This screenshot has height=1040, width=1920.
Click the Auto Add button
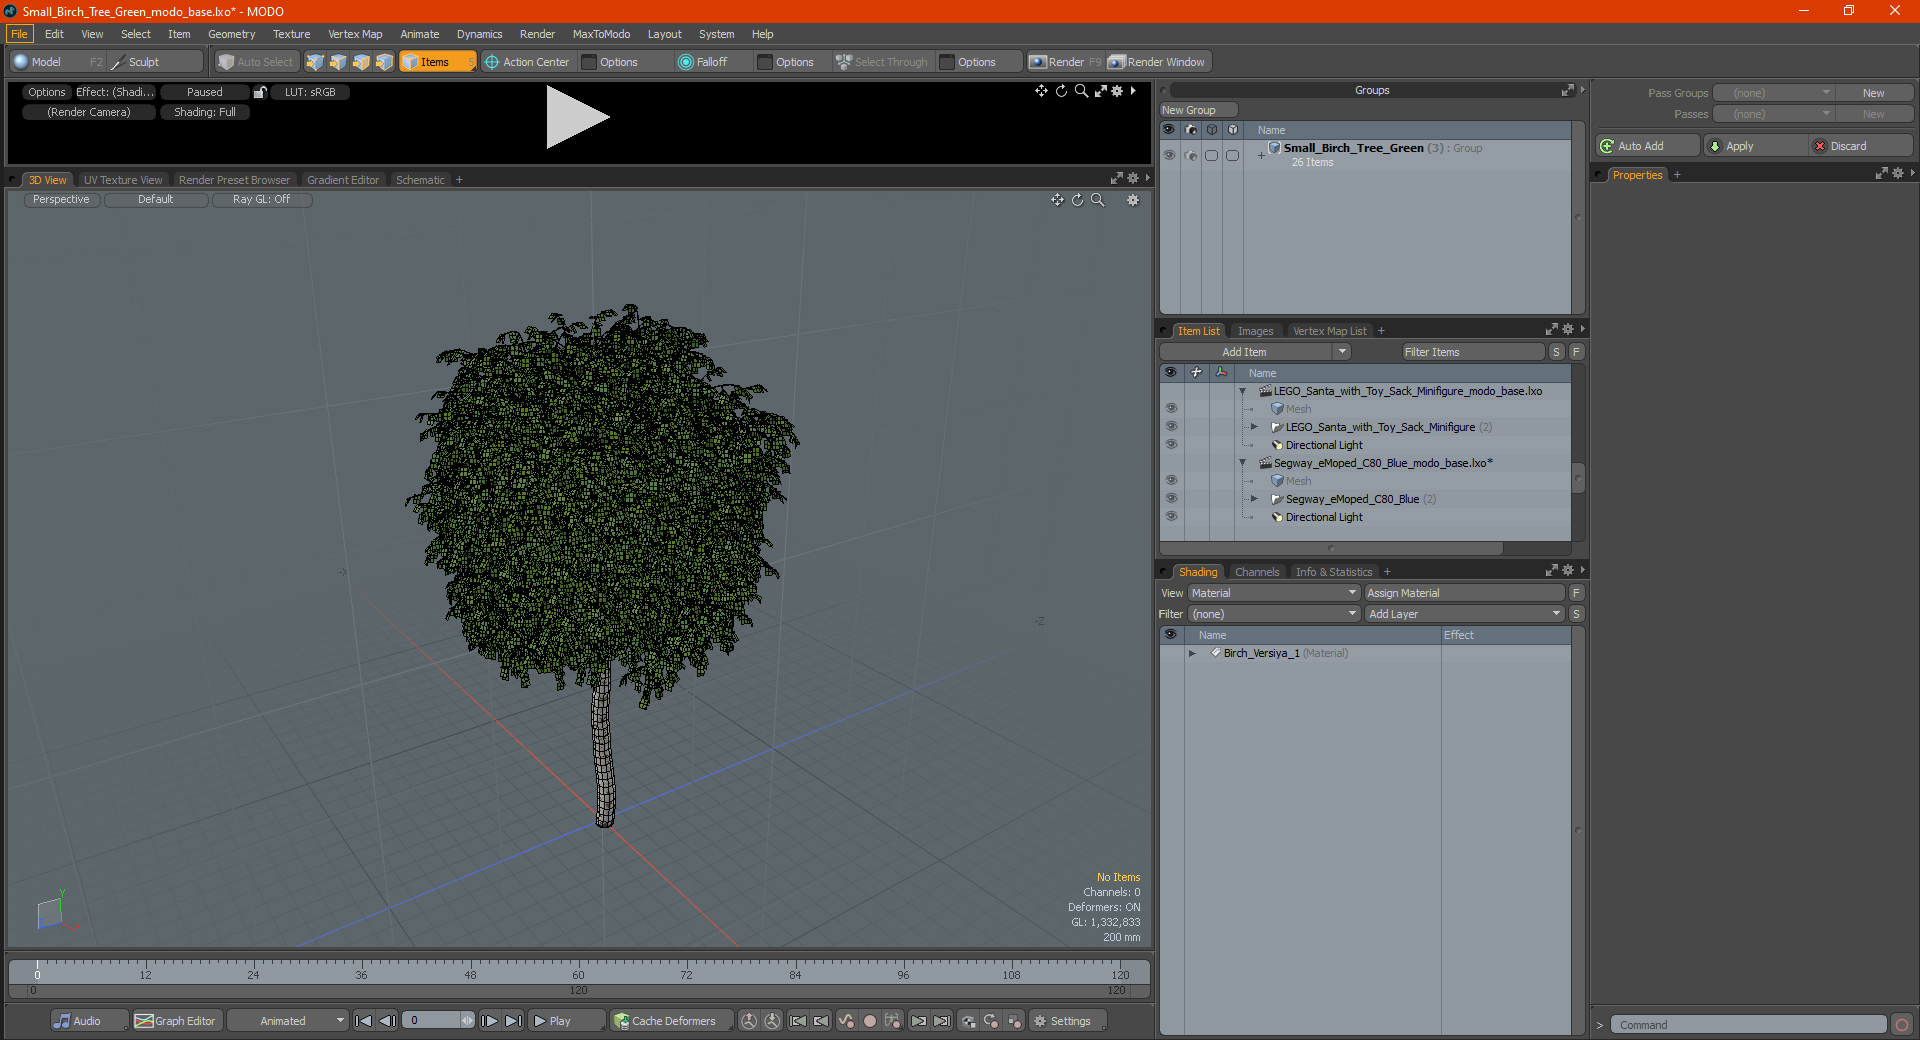[x=1648, y=146]
